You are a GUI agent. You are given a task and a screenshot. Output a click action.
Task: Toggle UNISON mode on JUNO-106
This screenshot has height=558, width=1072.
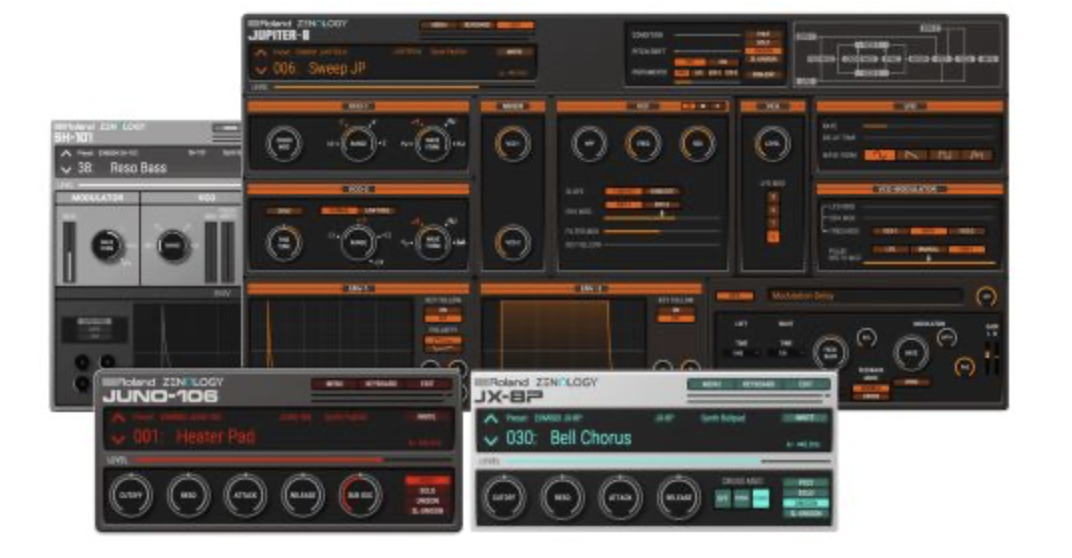[x=427, y=501]
